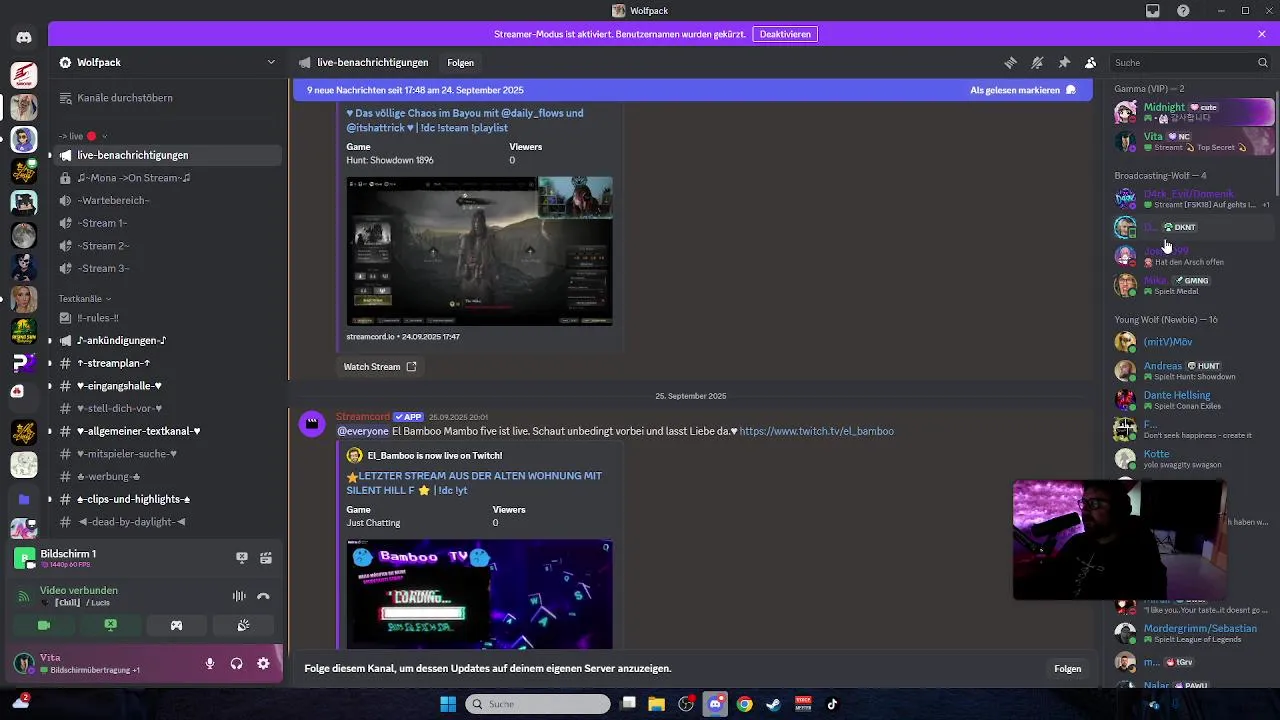The image size is (1280, 720).
Task: Click the Discord icon in taskbar
Action: click(x=716, y=704)
